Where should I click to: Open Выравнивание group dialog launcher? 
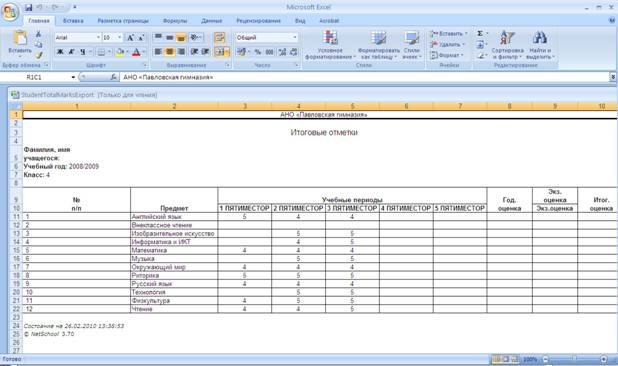[x=228, y=65]
